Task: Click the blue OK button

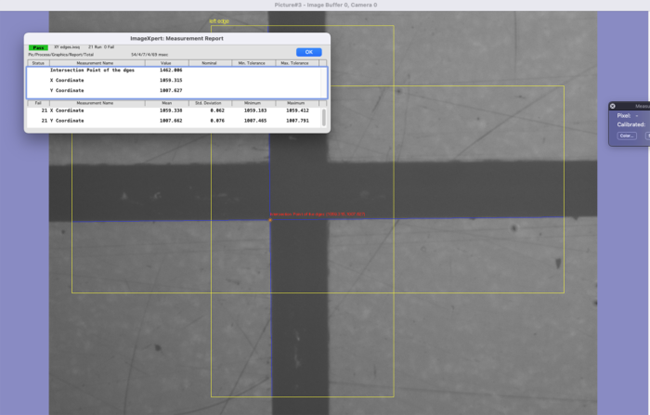Action: point(309,52)
